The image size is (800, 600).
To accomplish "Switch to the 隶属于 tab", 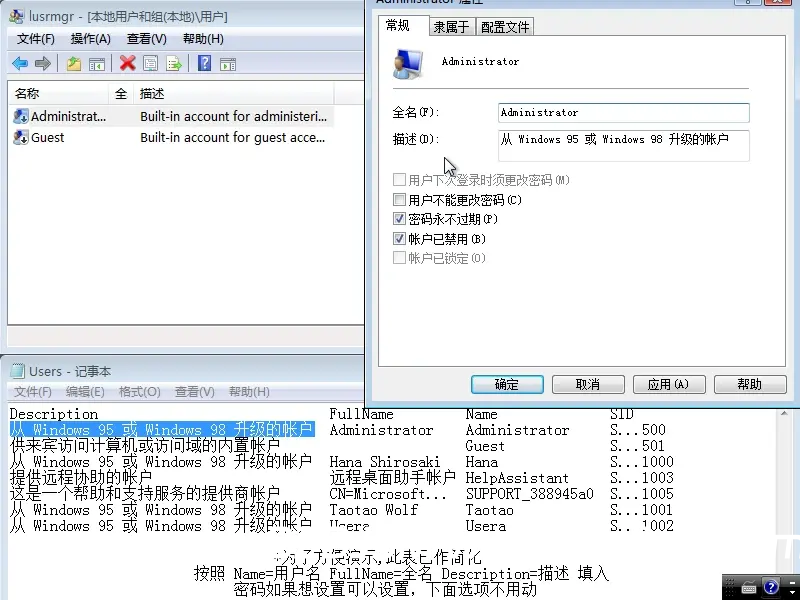I will (x=452, y=27).
